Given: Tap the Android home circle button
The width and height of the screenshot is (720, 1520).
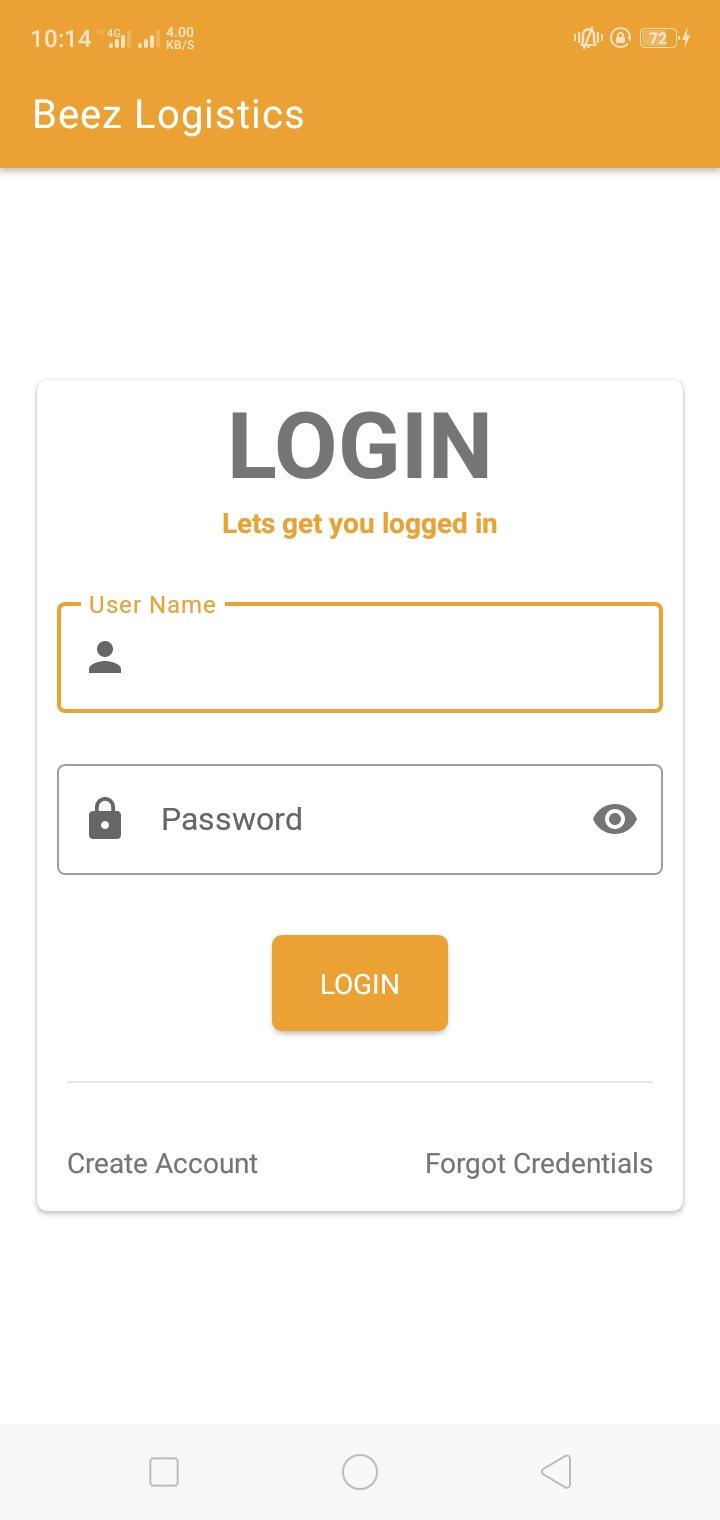Looking at the screenshot, I should pyautogui.click(x=360, y=1471).
